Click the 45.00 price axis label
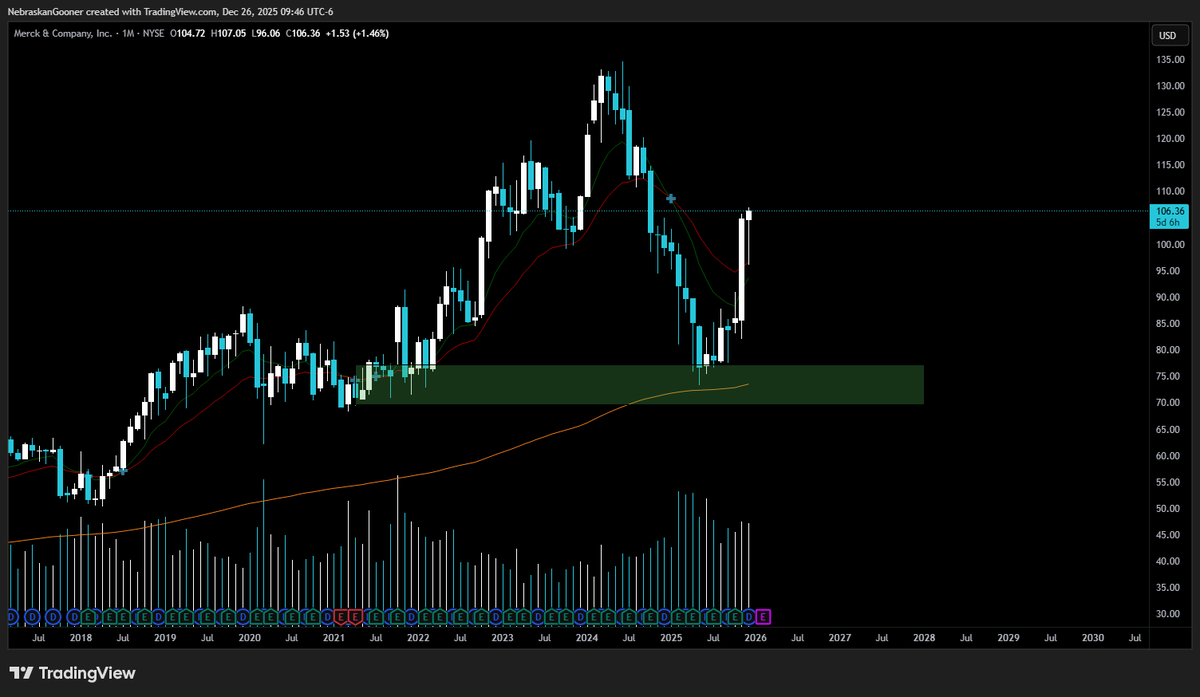 pos(1170,535)
